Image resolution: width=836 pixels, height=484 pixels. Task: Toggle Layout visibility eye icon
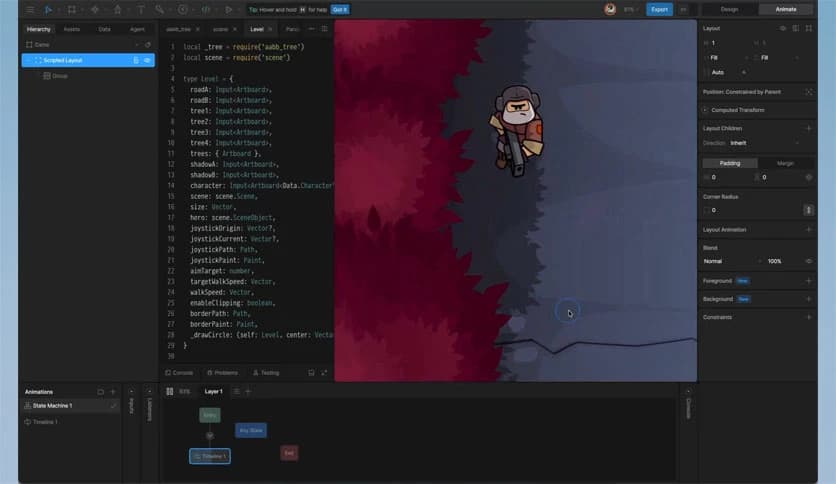point(783,28)
